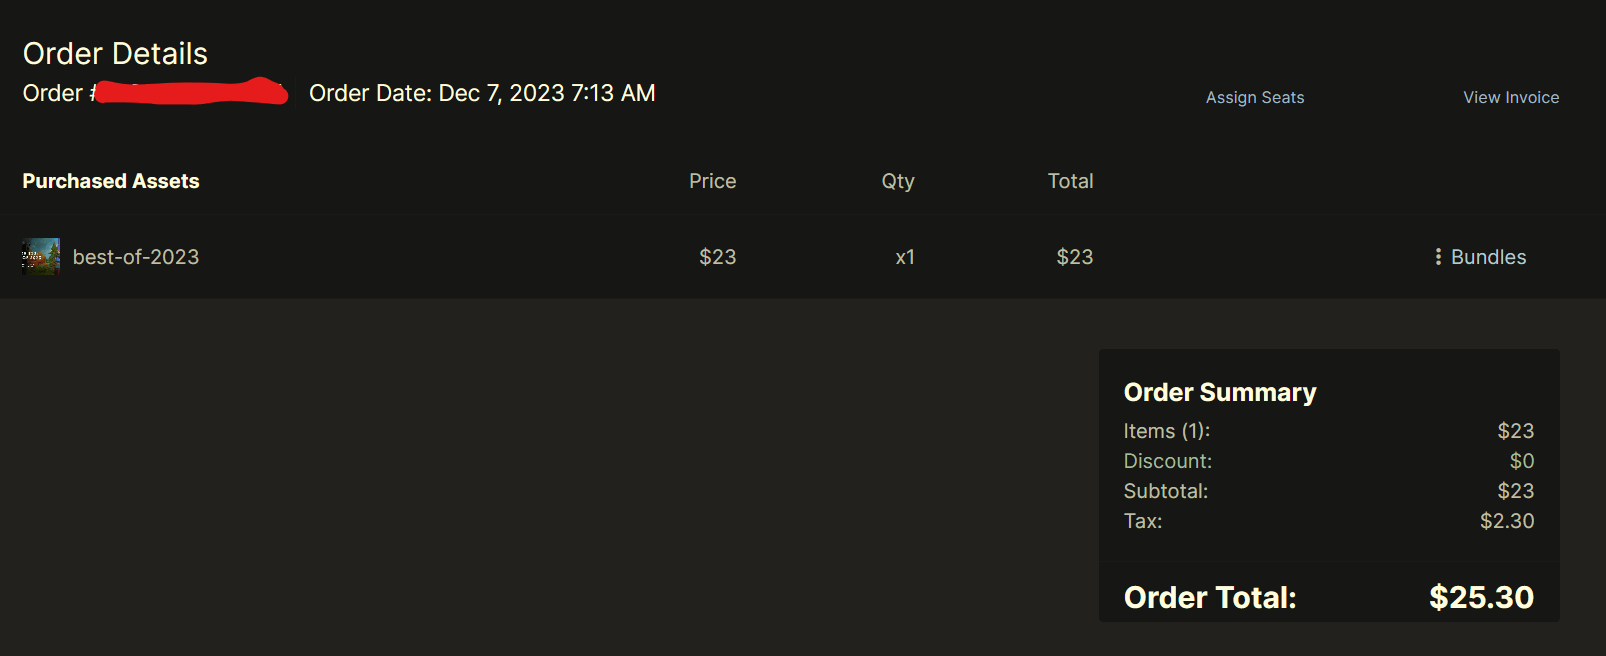Image resolution: width=1606 pixels, height=656 pixels.
Task: Click the Order Details page title
Action: (115, 53)
